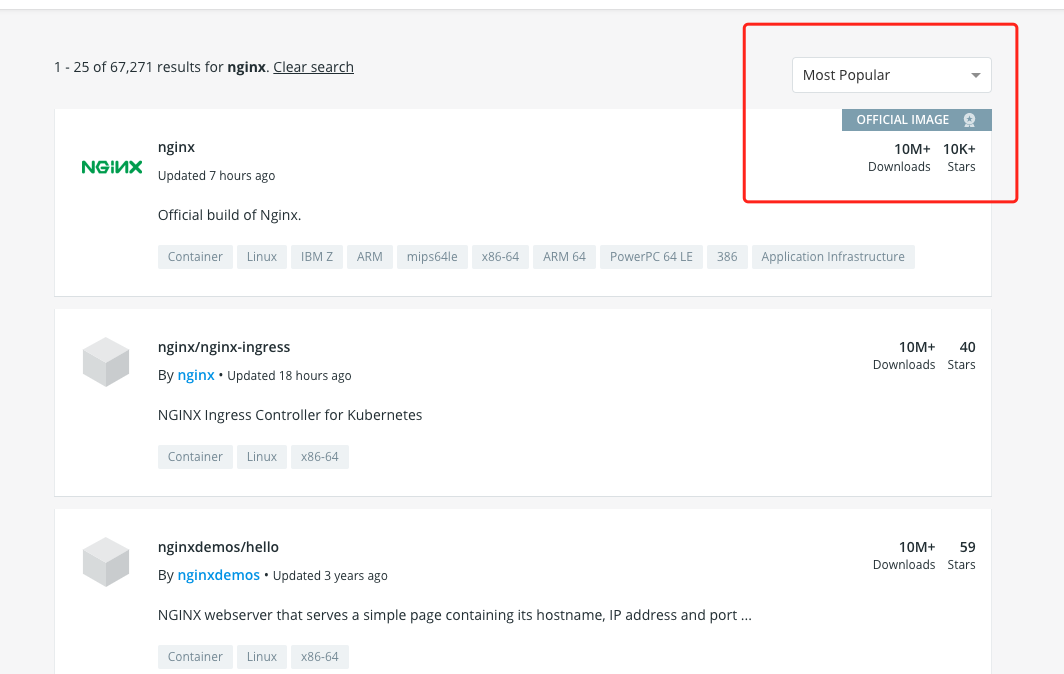
Task: Click the 386 tag
Action: coord(727,257)
